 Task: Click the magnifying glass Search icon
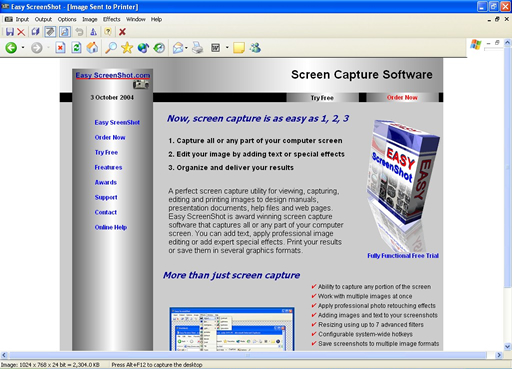(111, 48)
